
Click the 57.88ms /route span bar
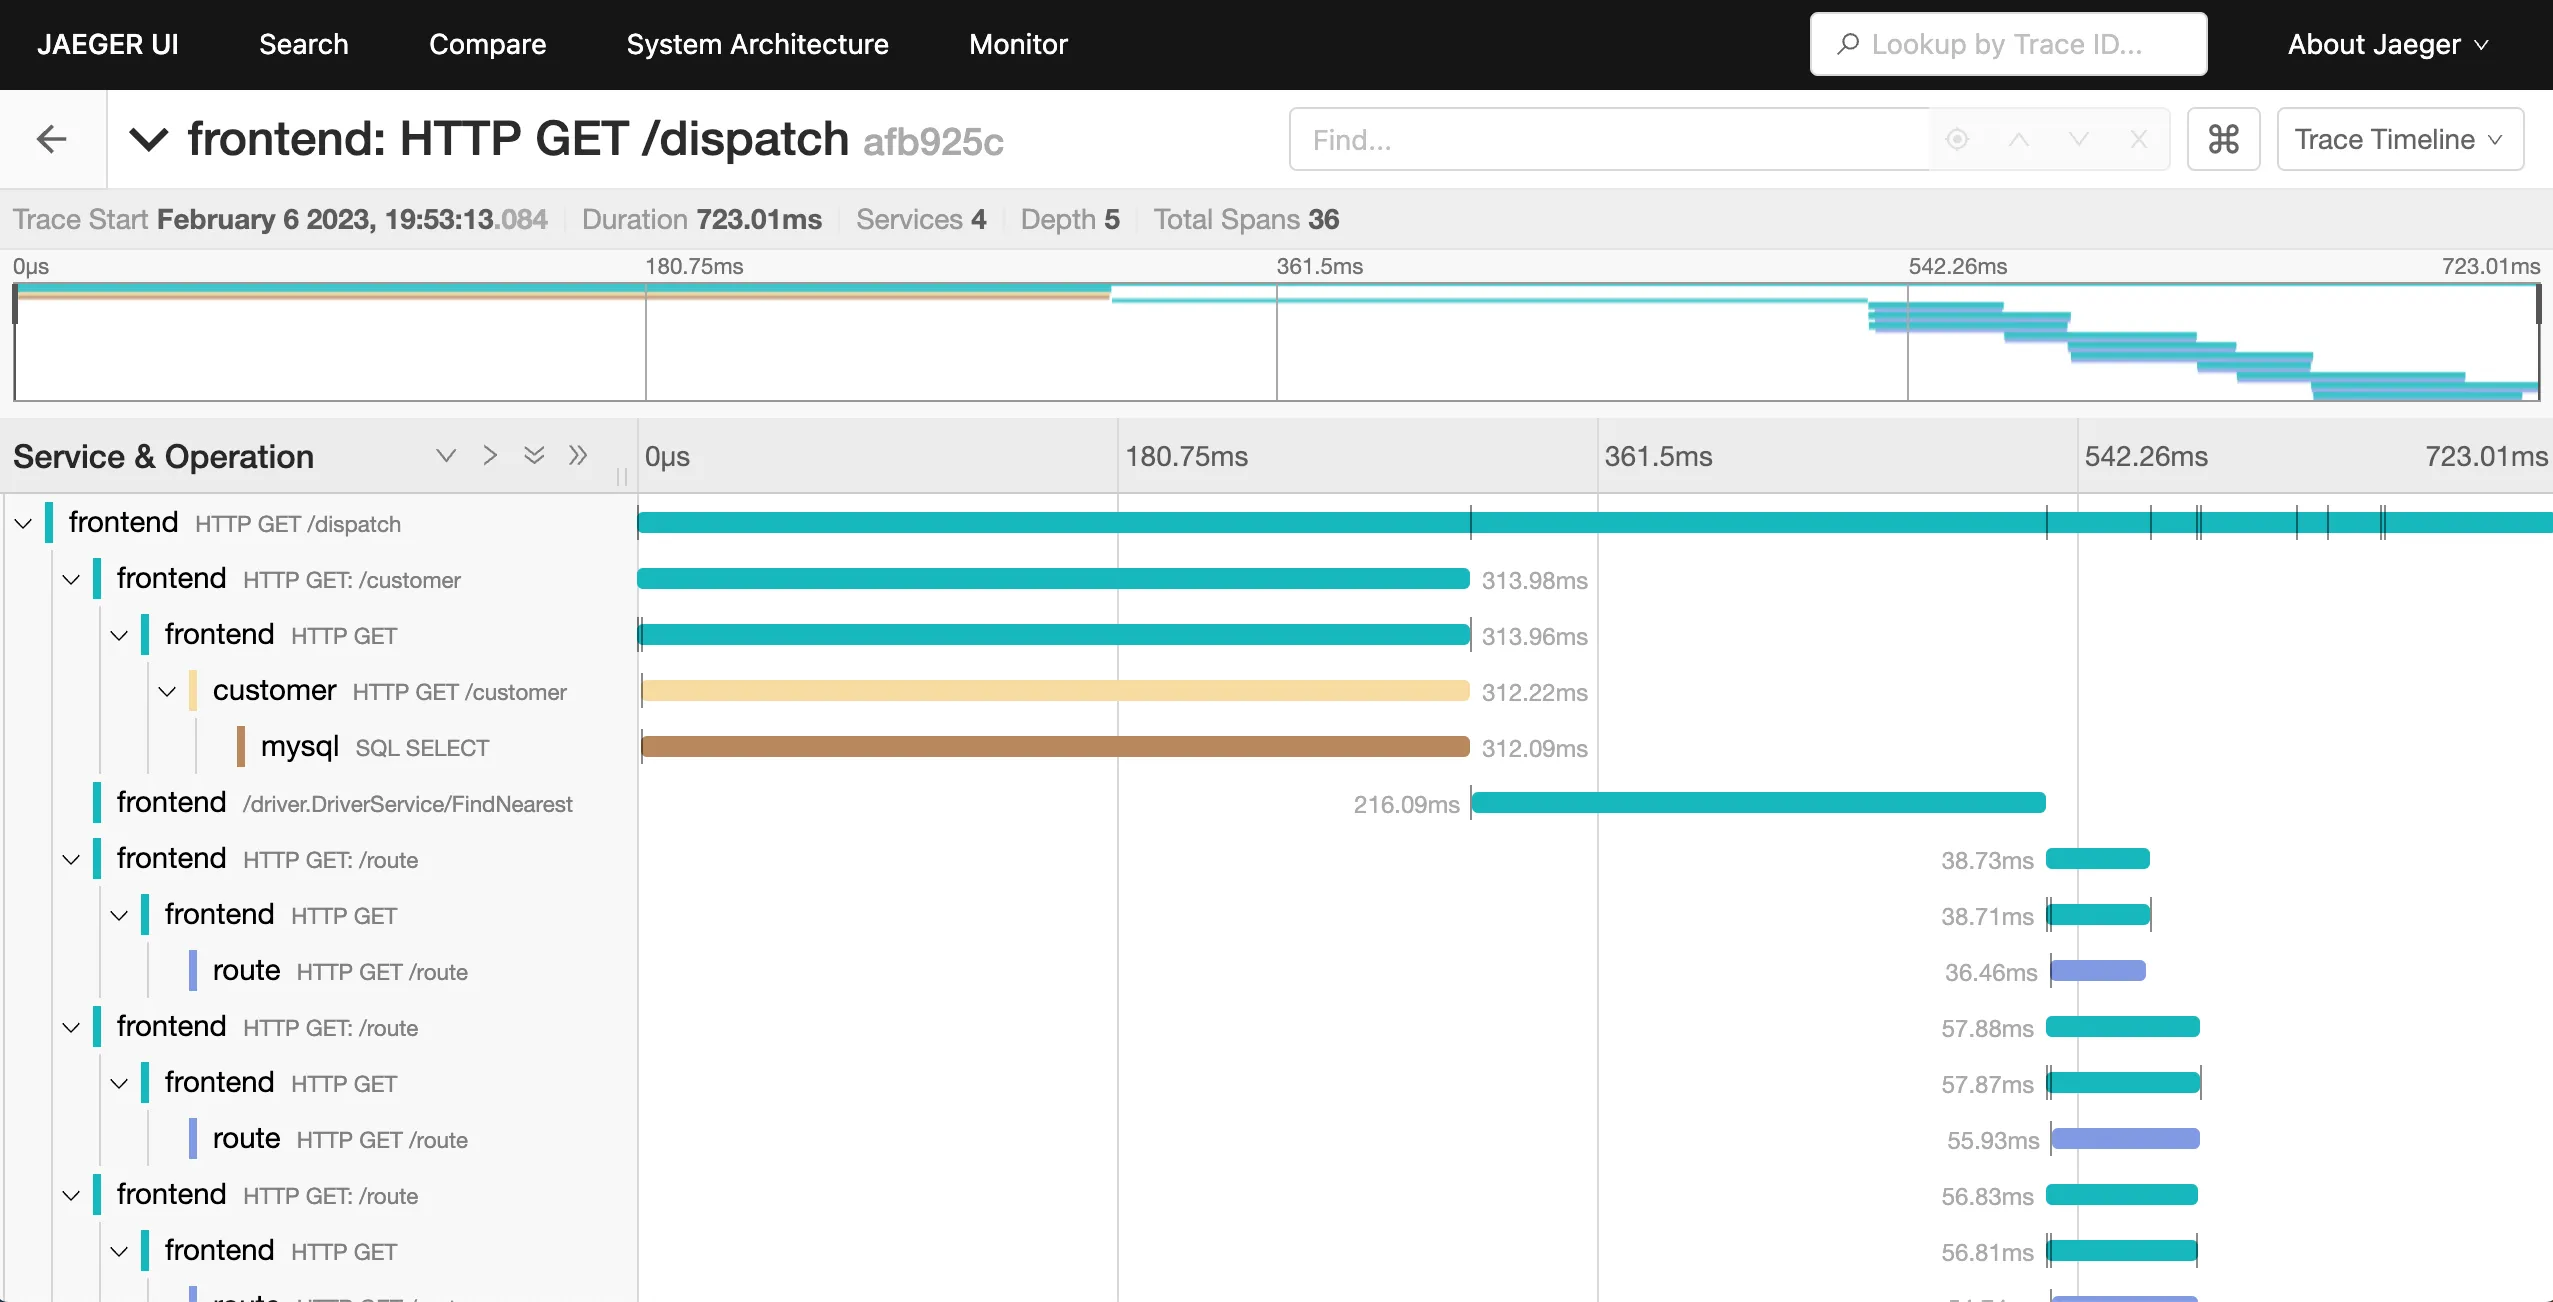click(2123, 1027)
